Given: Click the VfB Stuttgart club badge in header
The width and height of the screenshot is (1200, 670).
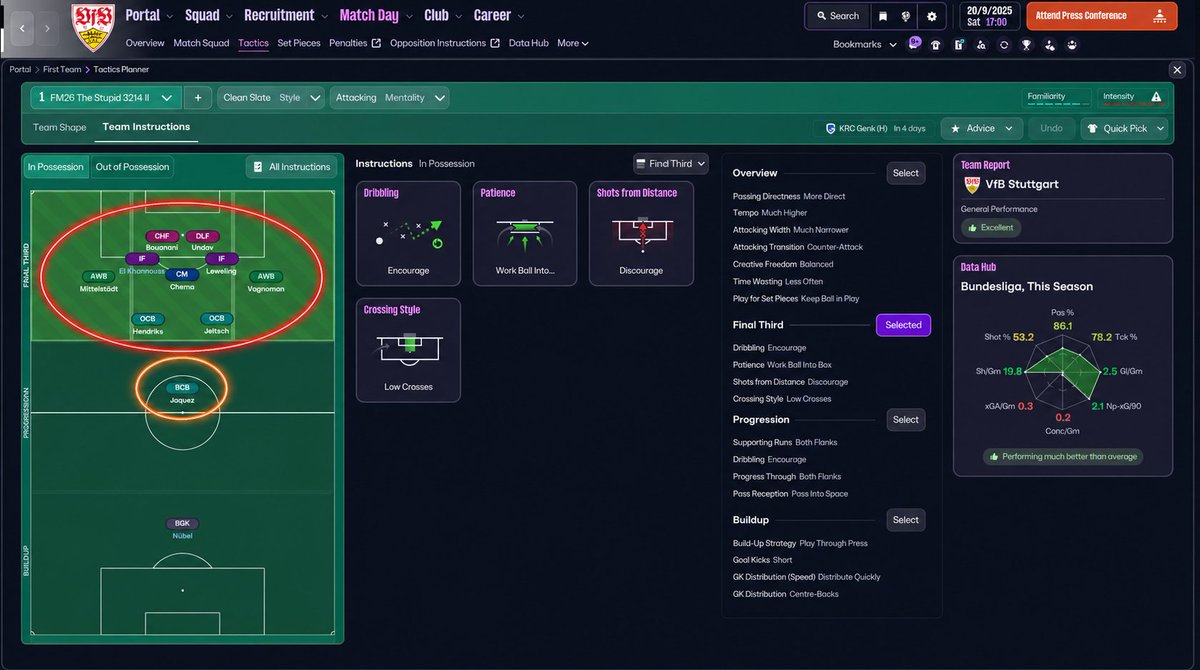Looking at the screenshot, I should point(93,28).
